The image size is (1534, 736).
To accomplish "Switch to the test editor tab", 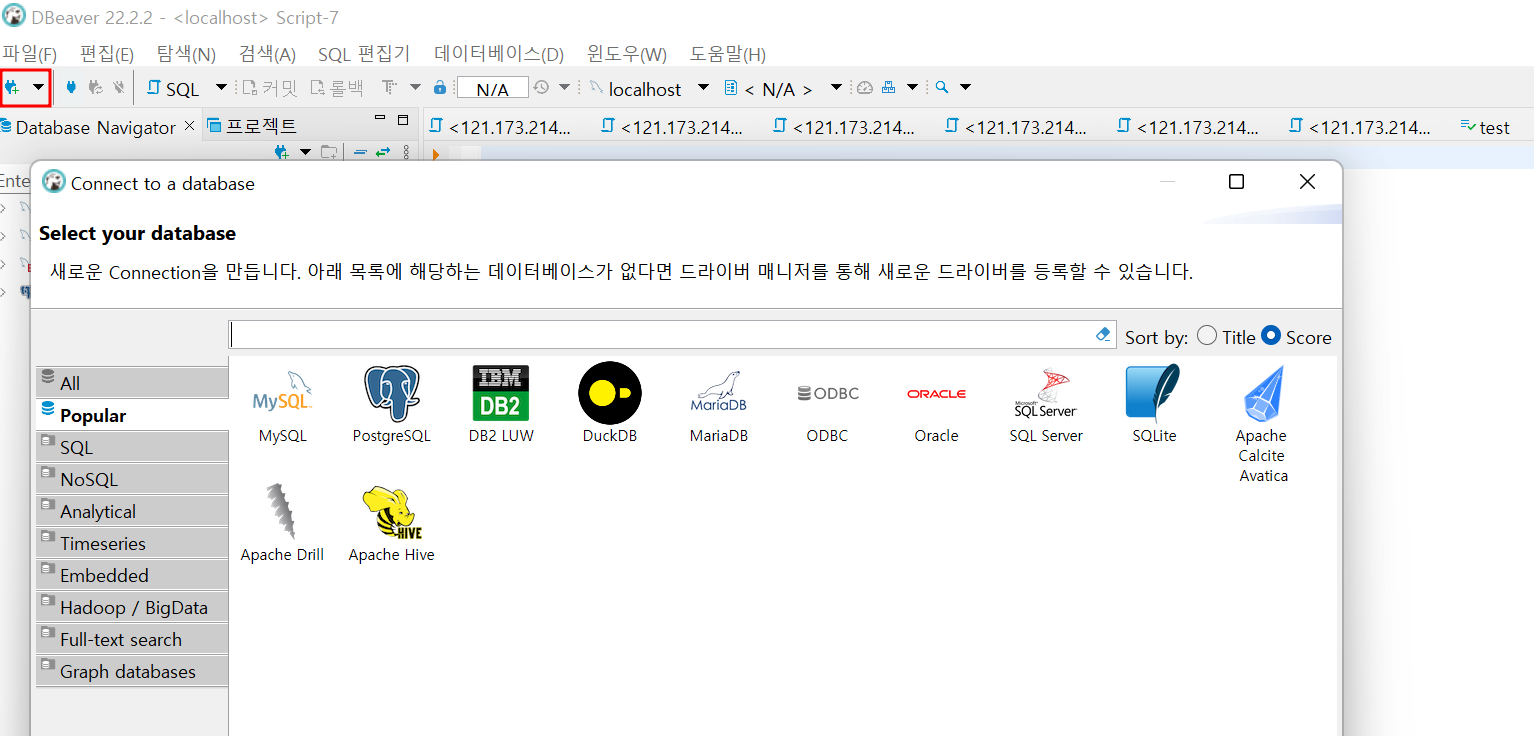I will (x=1485, y=127).
